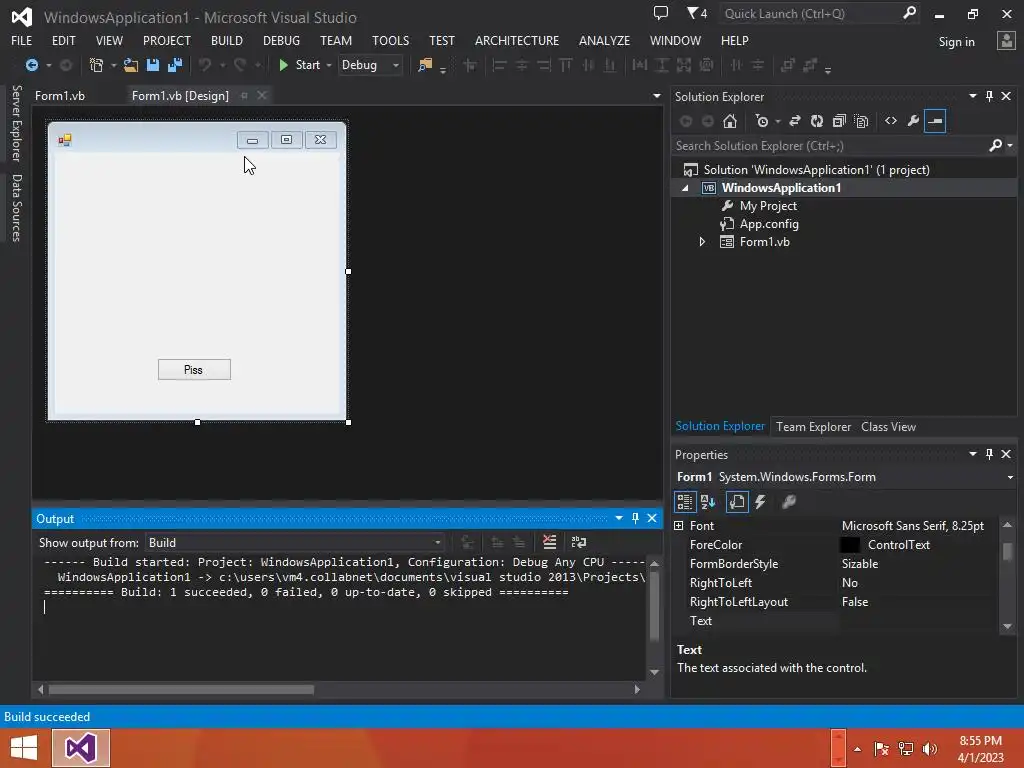
Task: Click the Quick Launch input field
Action: pos(810,13)
